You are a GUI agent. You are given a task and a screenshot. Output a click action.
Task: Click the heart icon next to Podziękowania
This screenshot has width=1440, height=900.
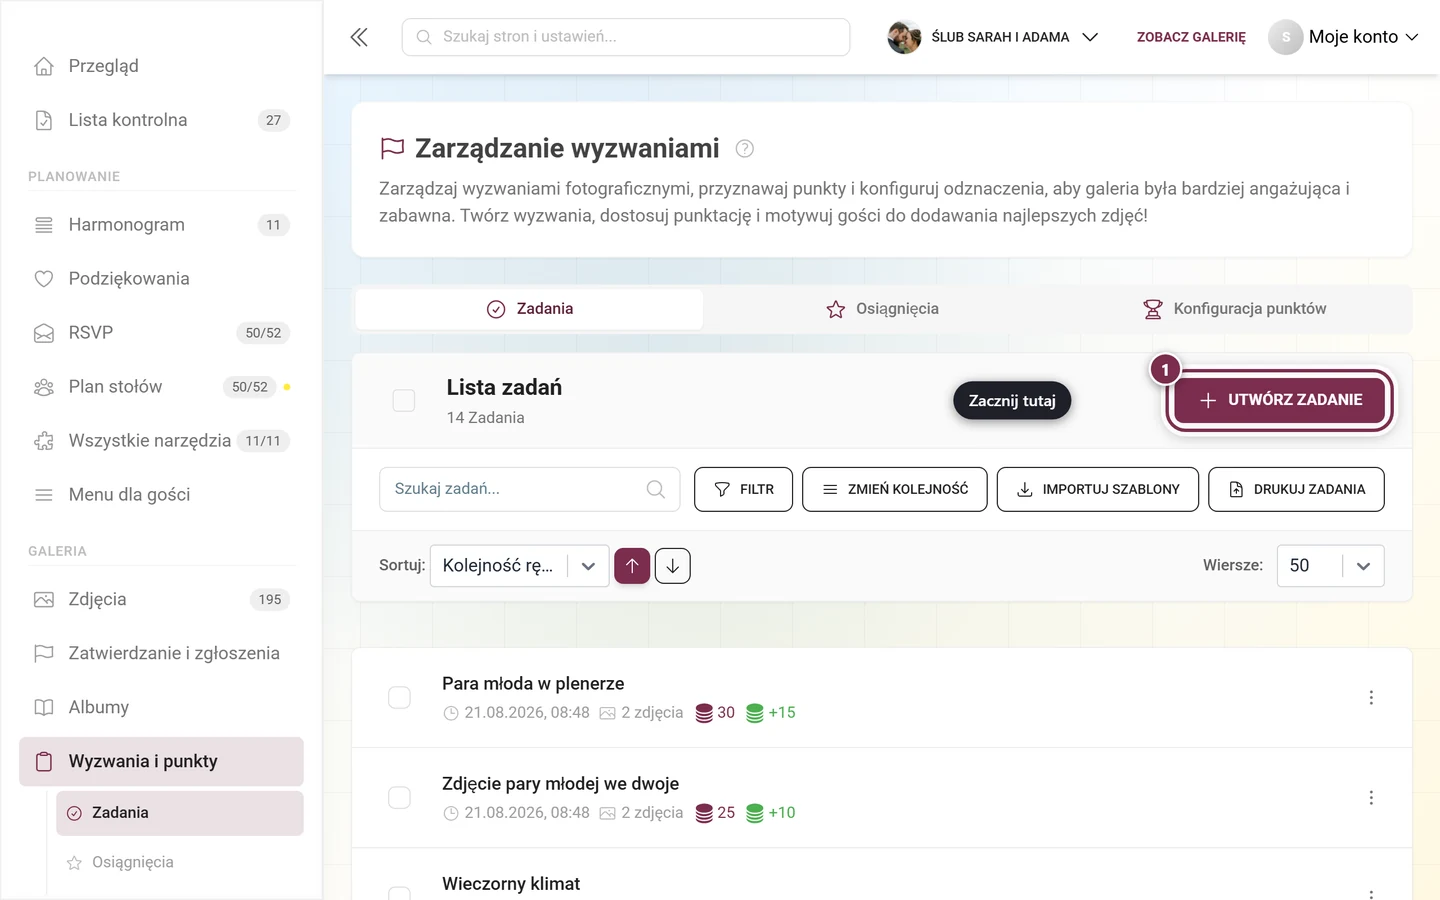point(44,279)
